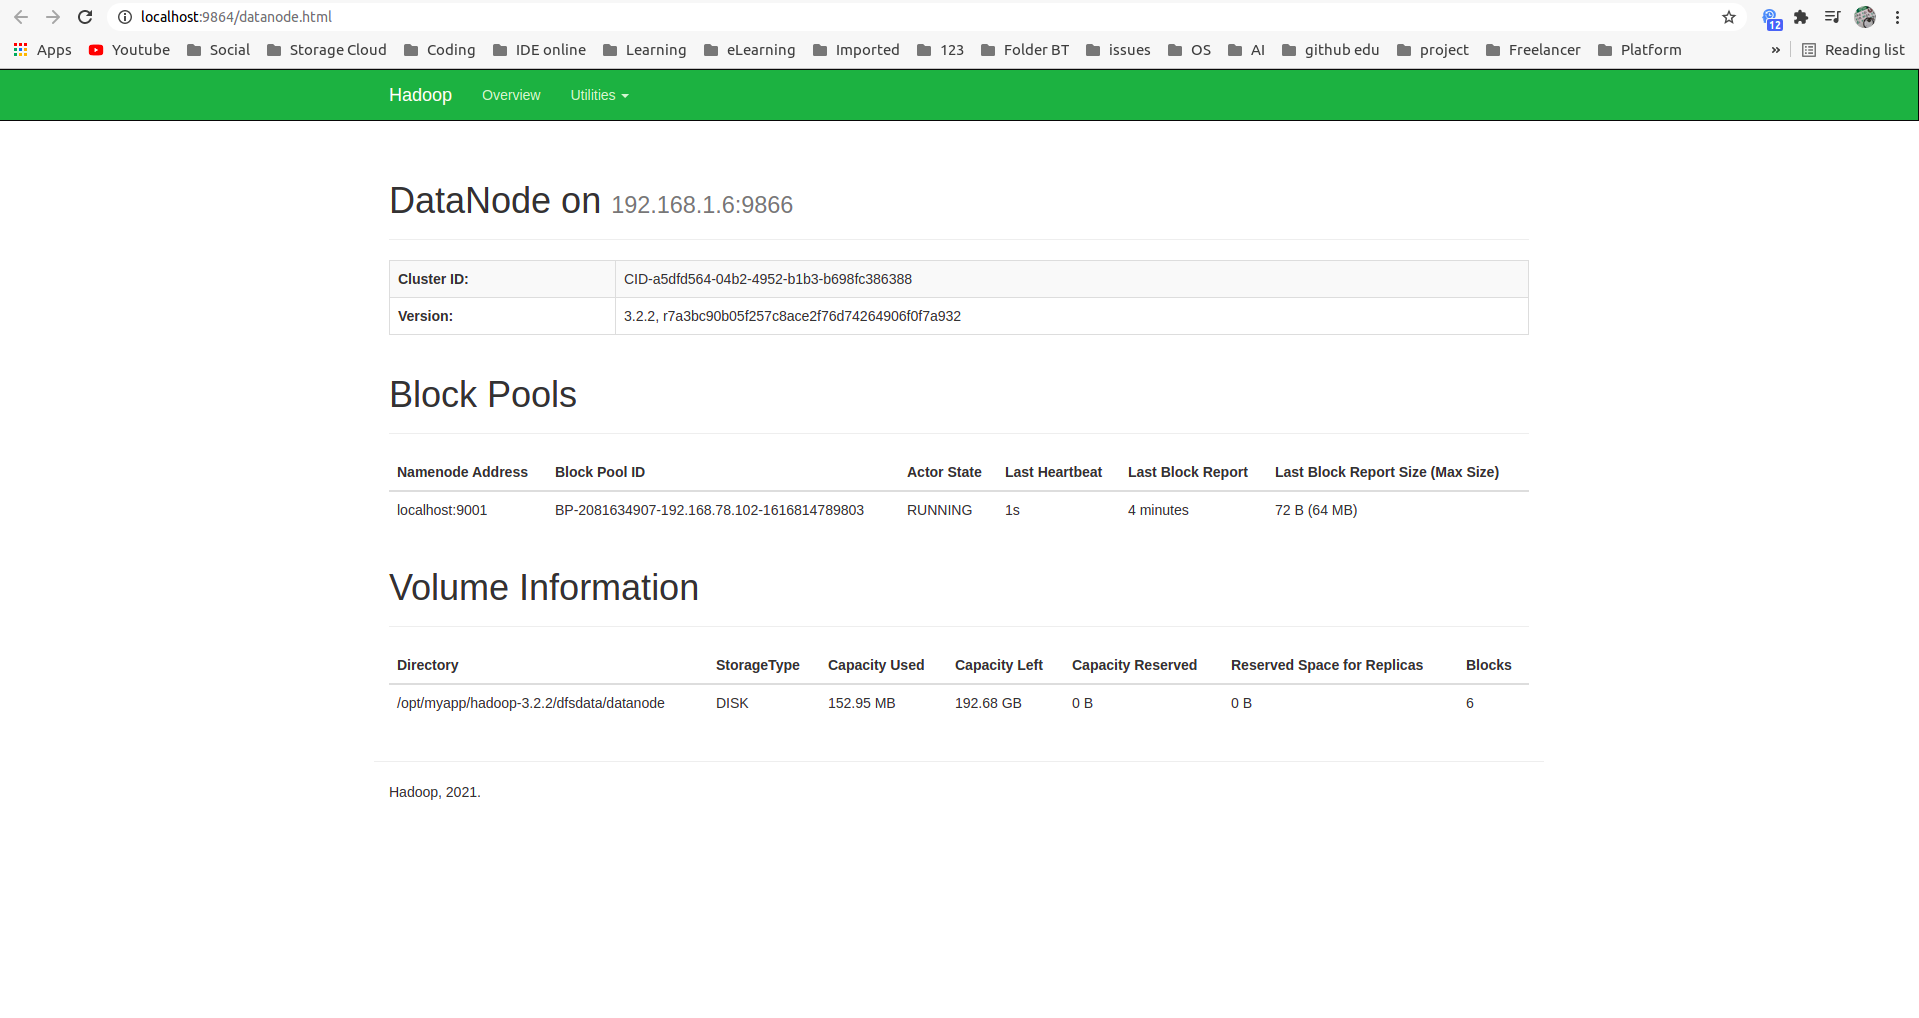Open the media controls icon
Viewport: 1919px width, 1018px height.
1833,17
